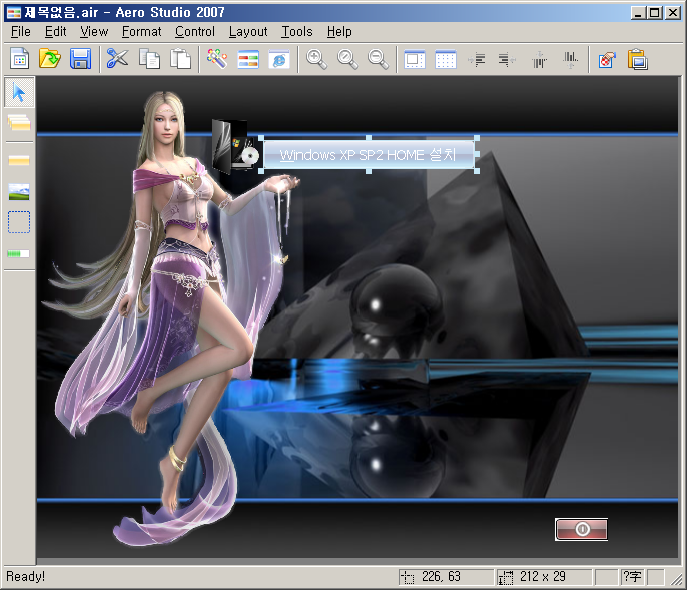Open the Tools menu
Viewport: 687px width, 590px height.
coord(297,32)
